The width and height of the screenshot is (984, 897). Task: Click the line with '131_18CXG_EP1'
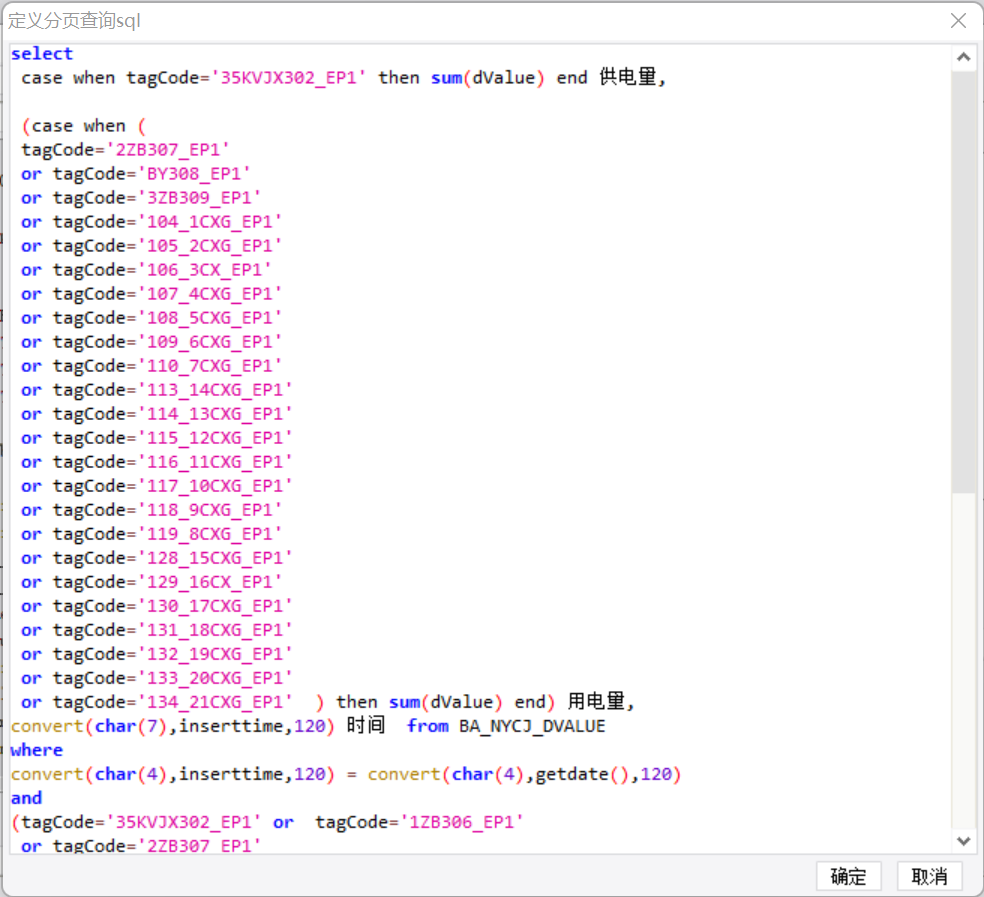157,630
